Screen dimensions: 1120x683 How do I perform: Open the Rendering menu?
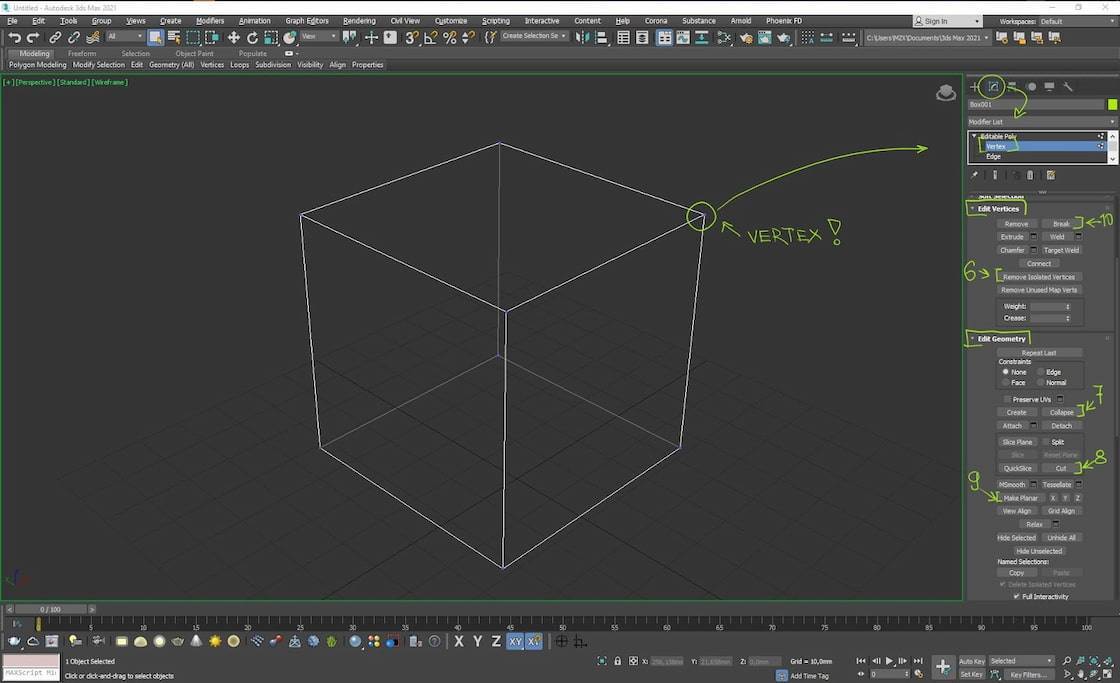[x=359, y=21]
